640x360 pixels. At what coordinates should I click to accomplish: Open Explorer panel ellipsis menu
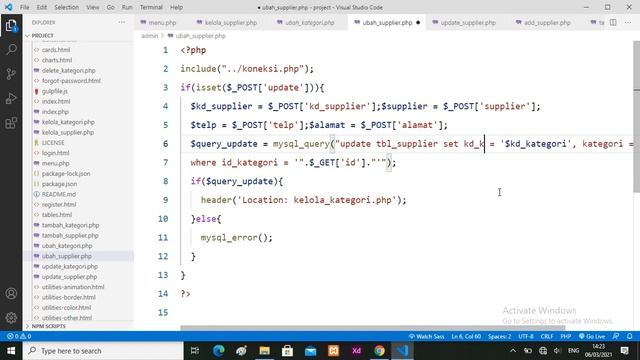[x=122, y=22]
